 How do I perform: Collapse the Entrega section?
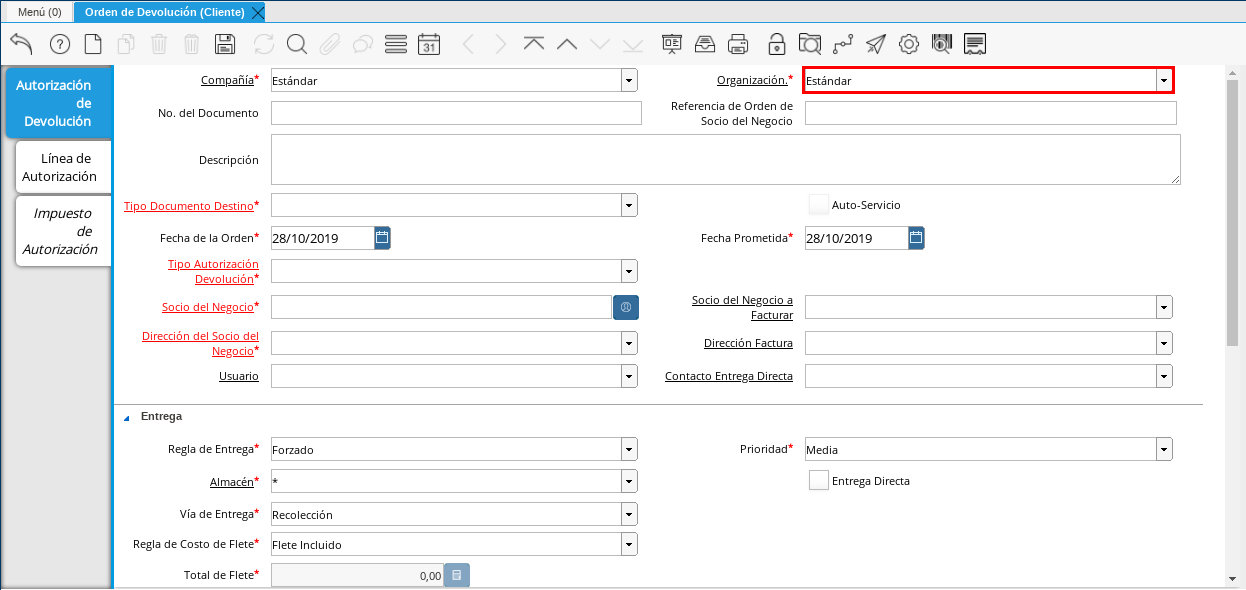[127, 417]
